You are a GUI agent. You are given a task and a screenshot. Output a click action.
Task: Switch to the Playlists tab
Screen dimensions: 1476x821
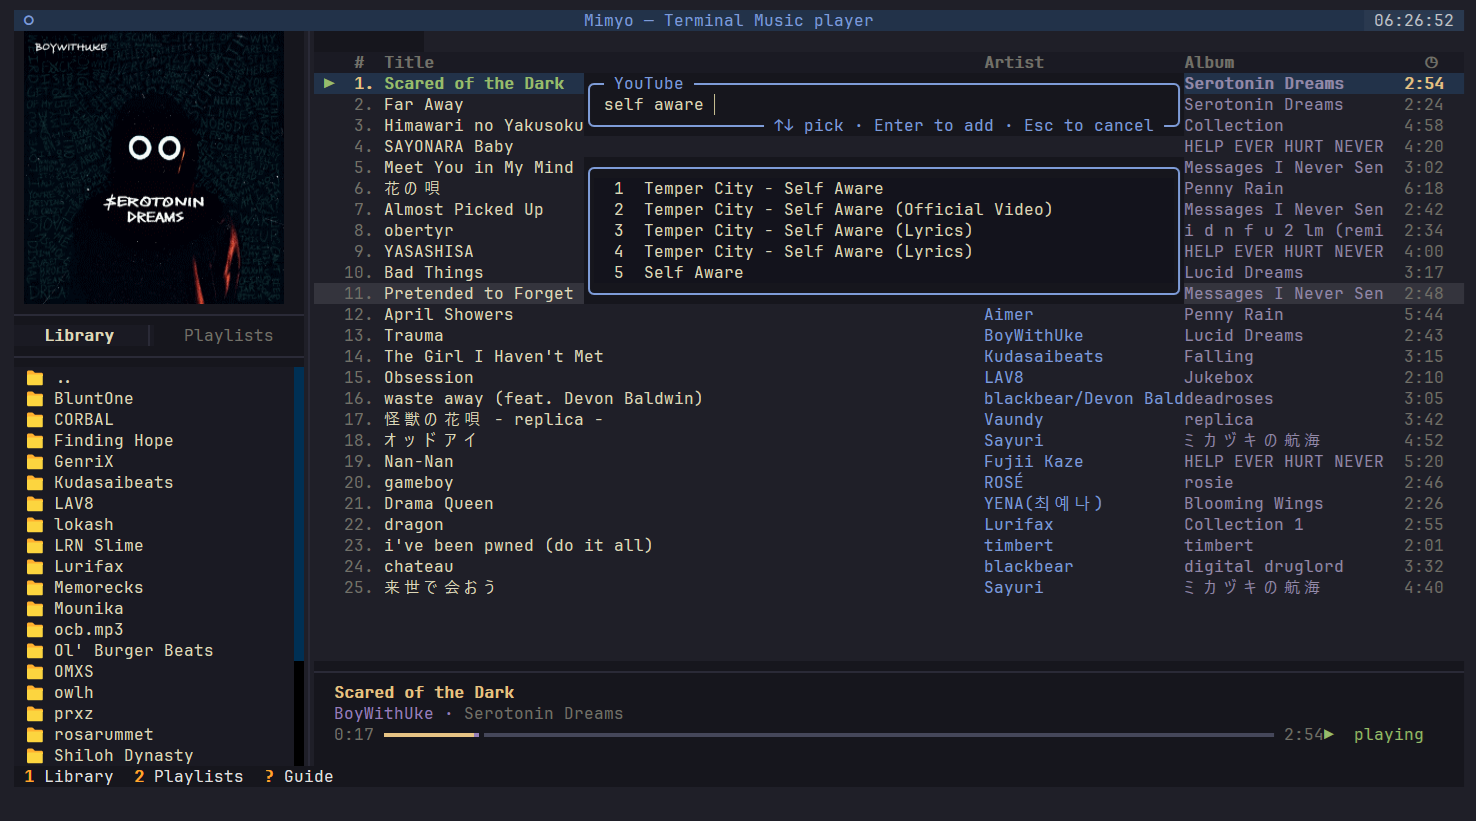click(x=228, y=336)
